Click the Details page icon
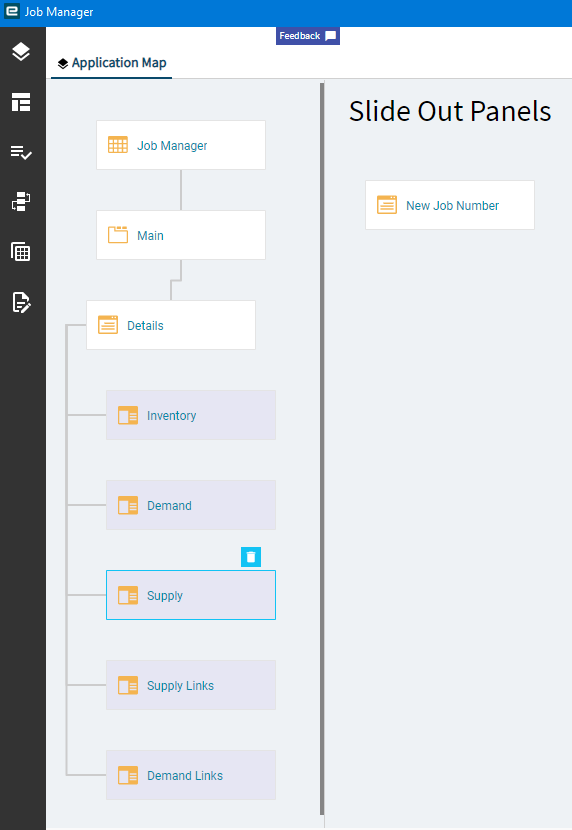The image size is (572, 830). (108, 325)
